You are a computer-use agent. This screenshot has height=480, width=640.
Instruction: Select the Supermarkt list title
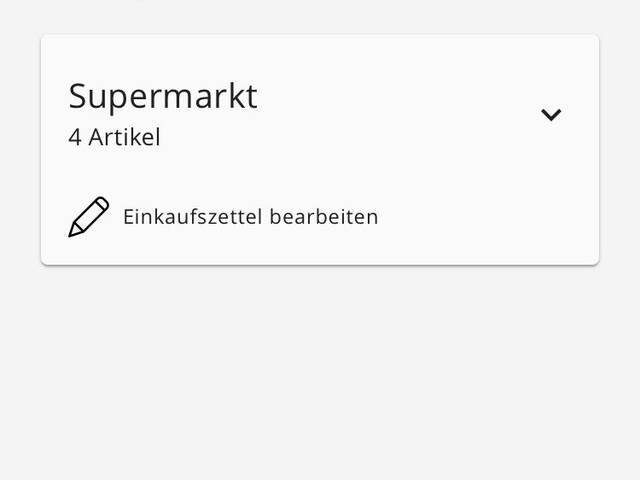coord(163,96)
